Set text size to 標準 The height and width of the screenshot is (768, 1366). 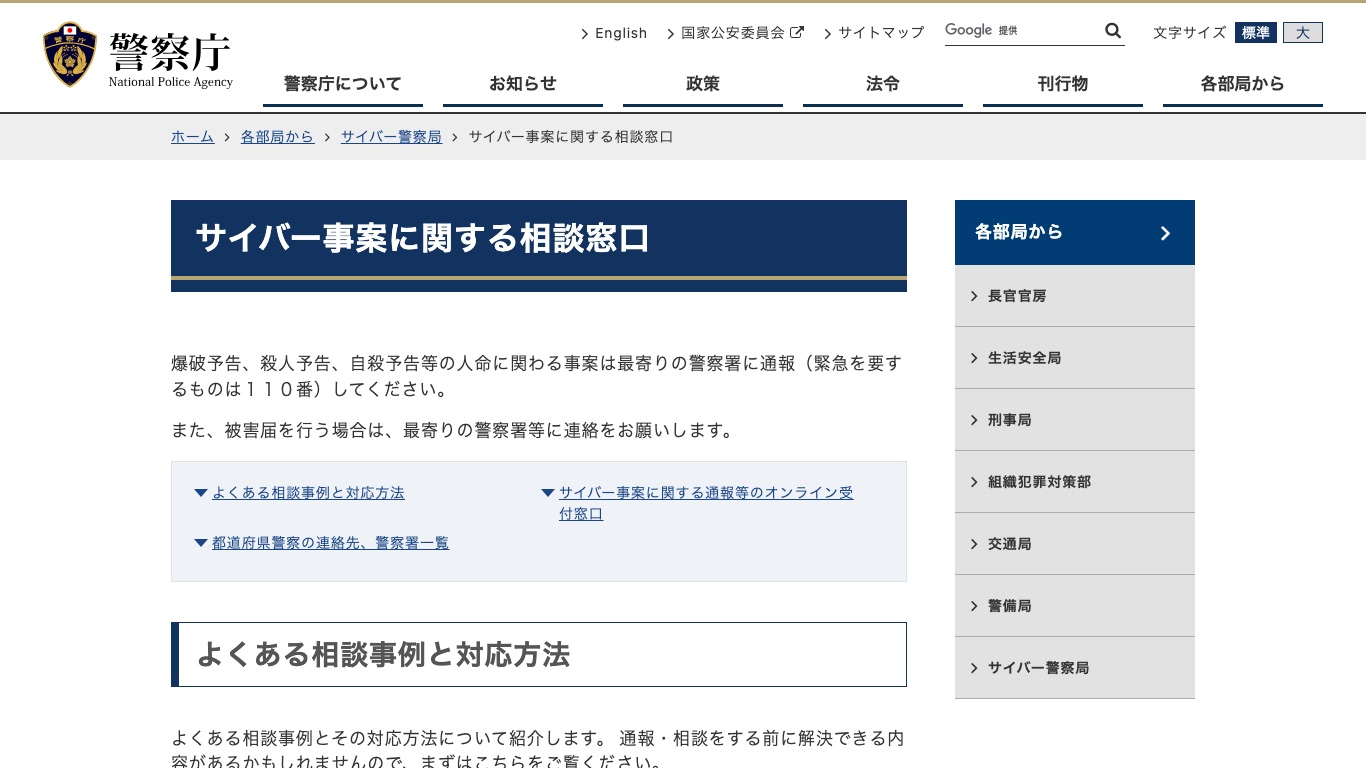(1256, 33)
